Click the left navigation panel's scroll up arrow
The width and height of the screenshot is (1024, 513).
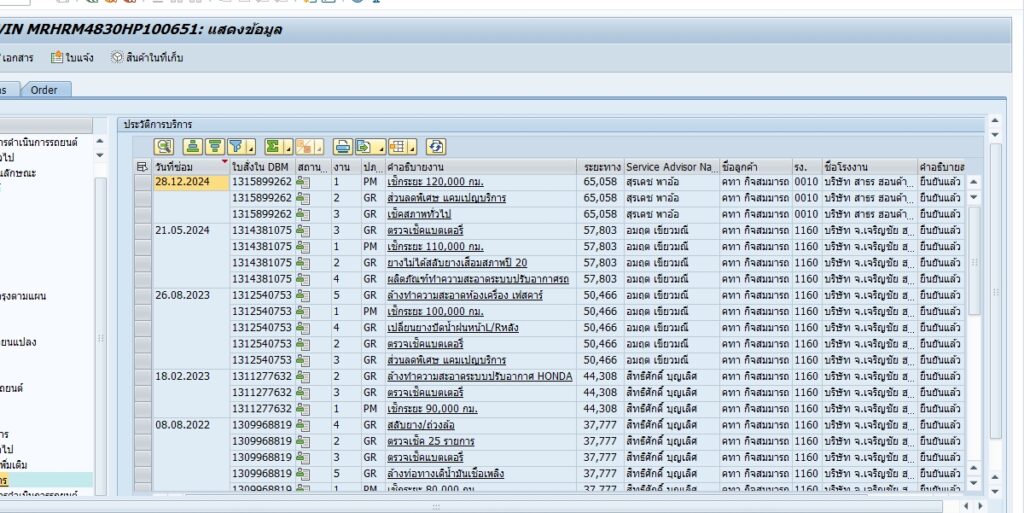pyautogui.click(x=100, y=141)
